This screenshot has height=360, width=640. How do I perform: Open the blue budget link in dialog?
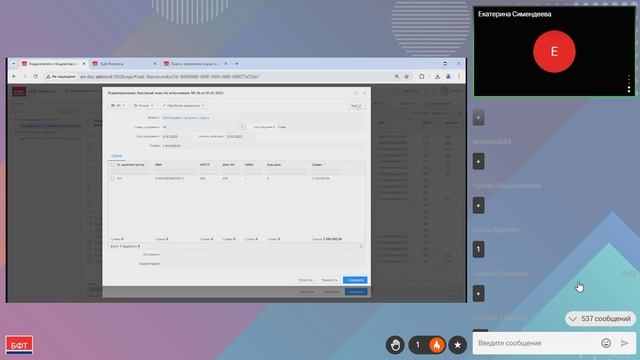click(186, 118)
